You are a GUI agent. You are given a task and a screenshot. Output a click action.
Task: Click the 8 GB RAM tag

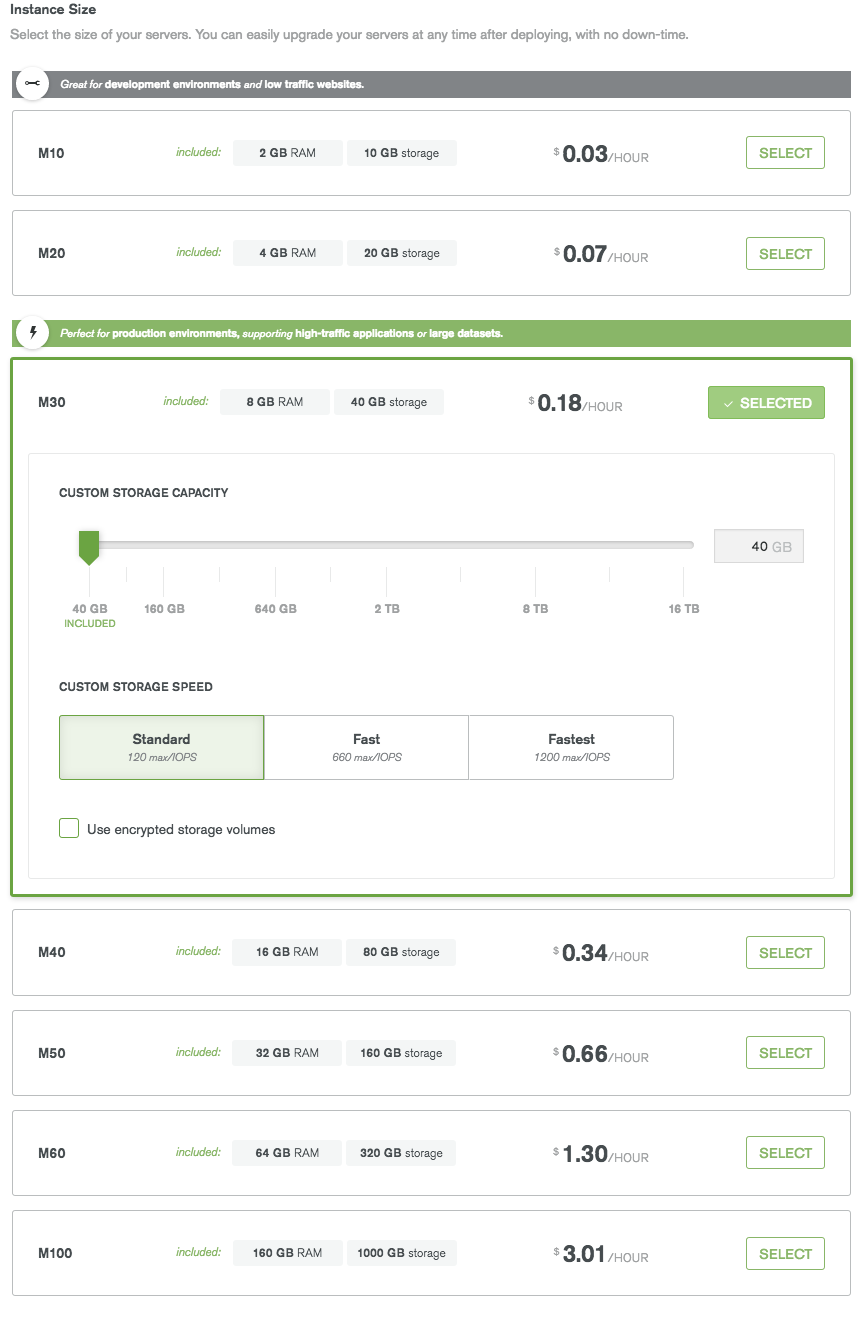pyautogui.click(x=275, y=402)
